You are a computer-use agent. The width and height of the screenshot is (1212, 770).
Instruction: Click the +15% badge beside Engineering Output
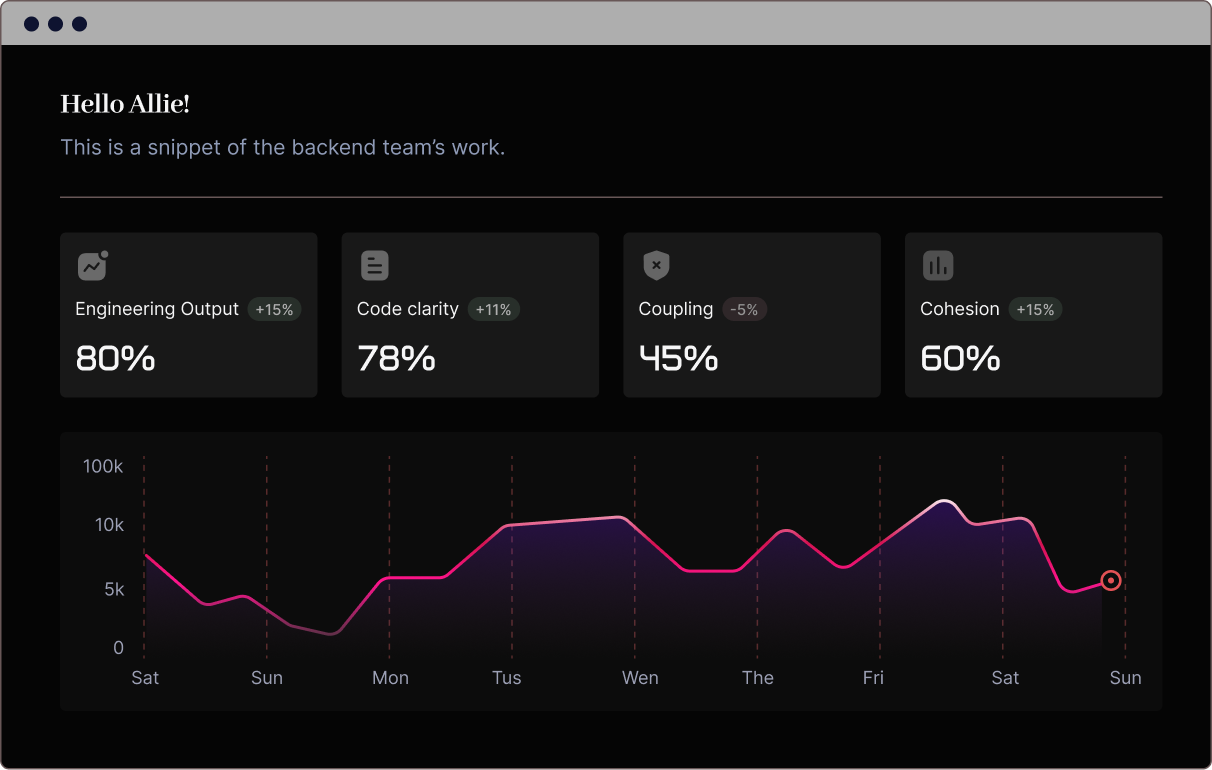click(x=274, y=310)
